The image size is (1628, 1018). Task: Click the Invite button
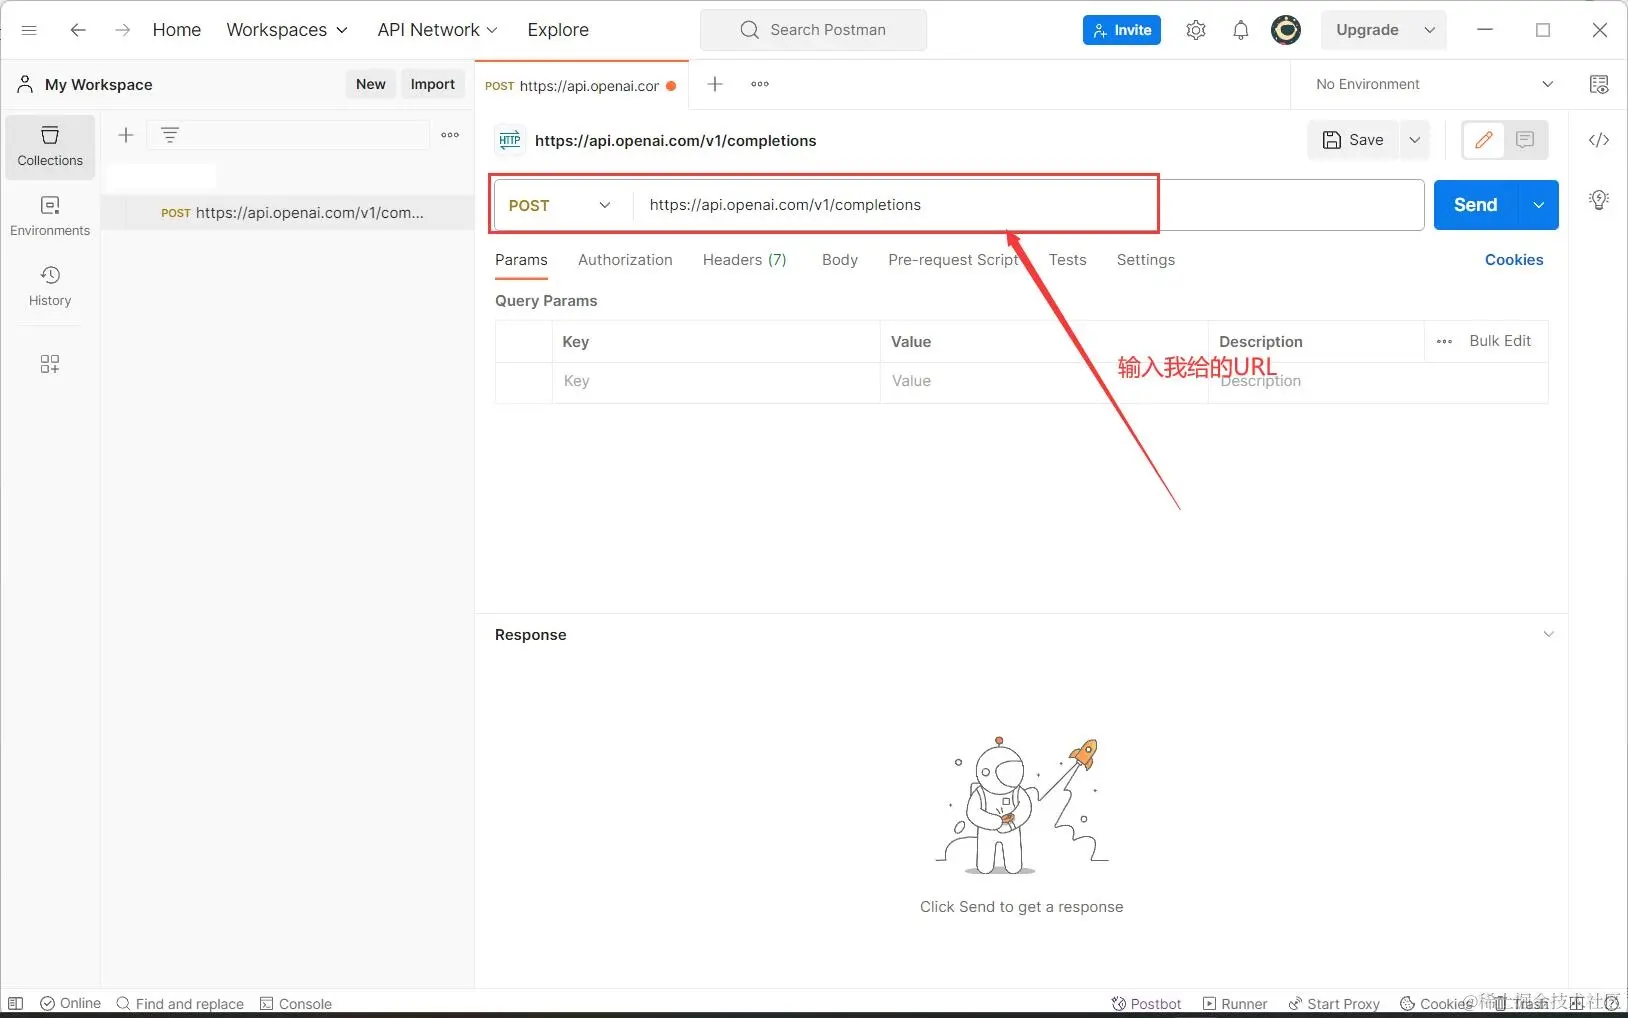tap(1122, 30)
